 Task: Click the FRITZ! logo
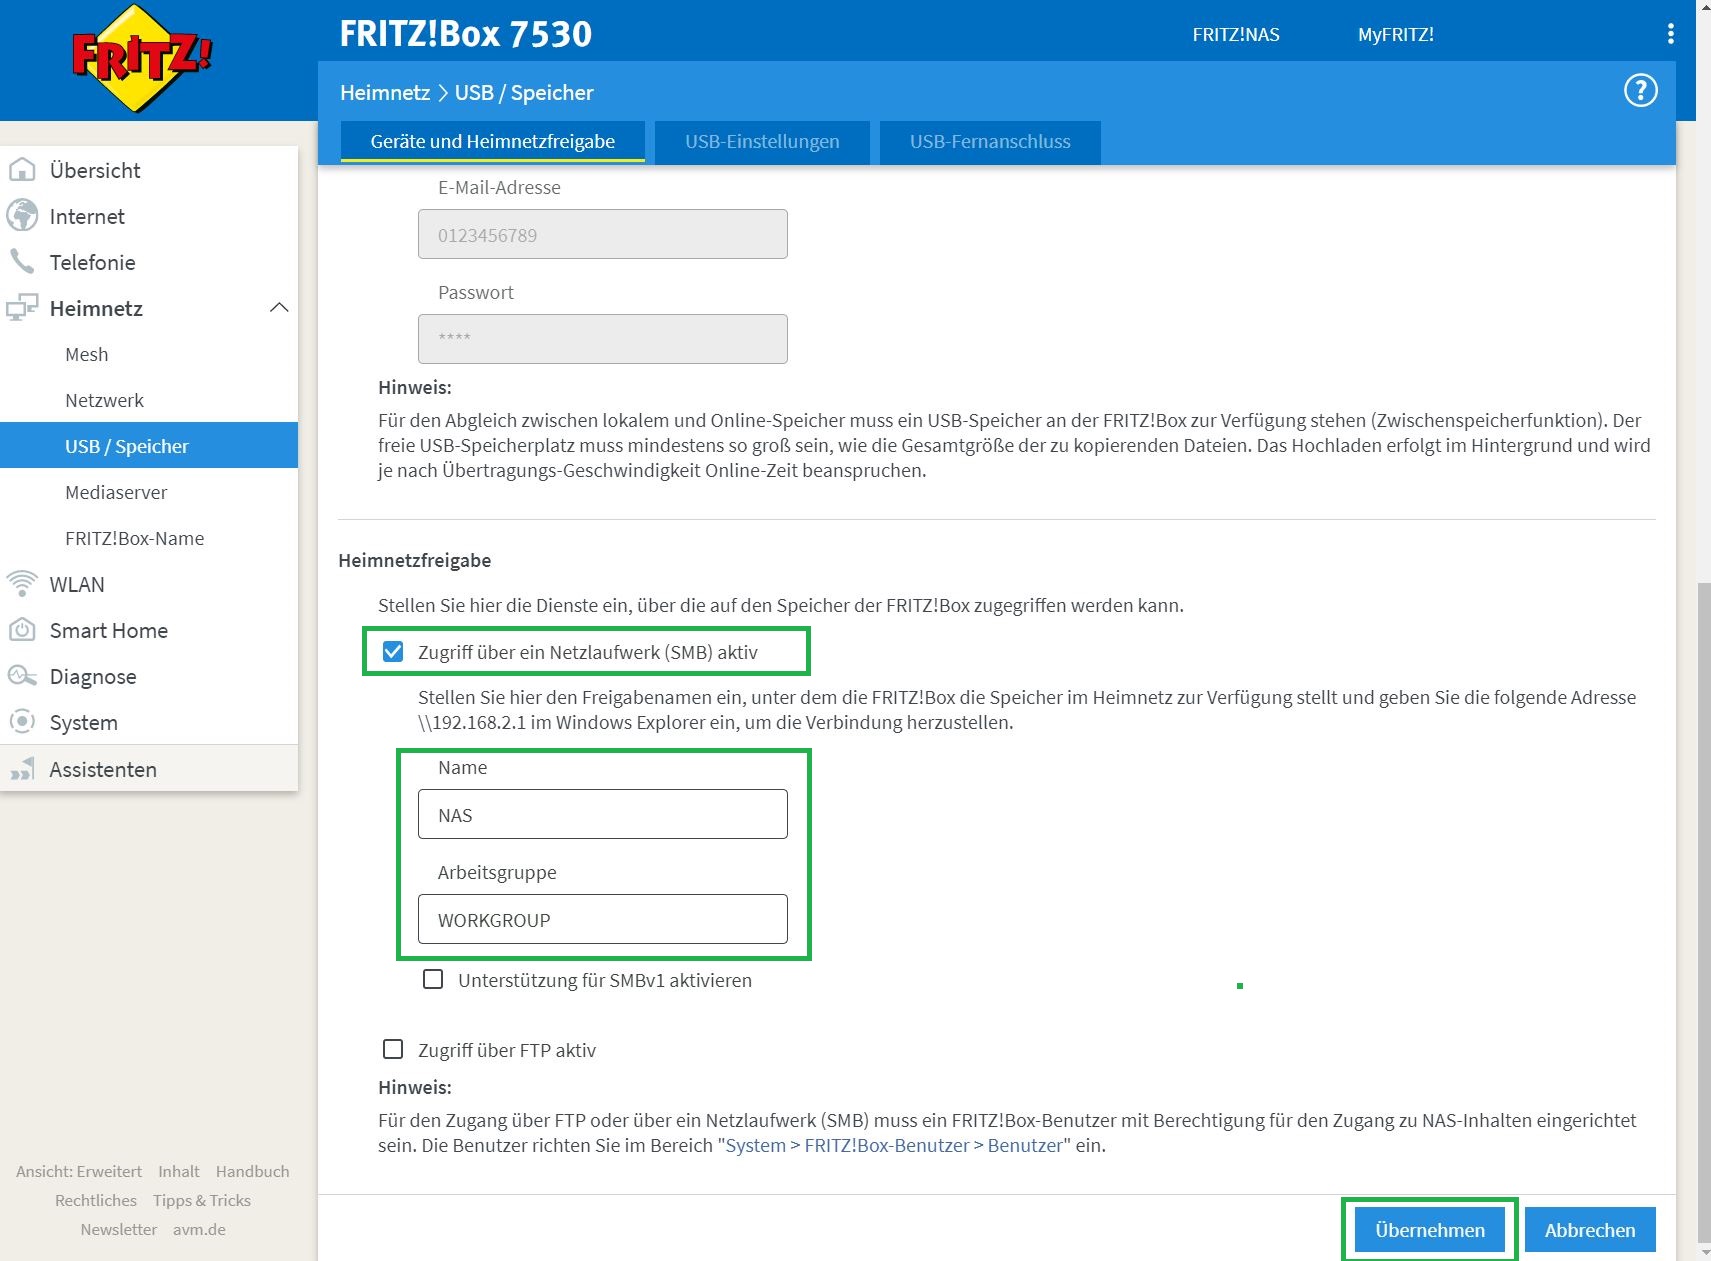pos(142,58)
